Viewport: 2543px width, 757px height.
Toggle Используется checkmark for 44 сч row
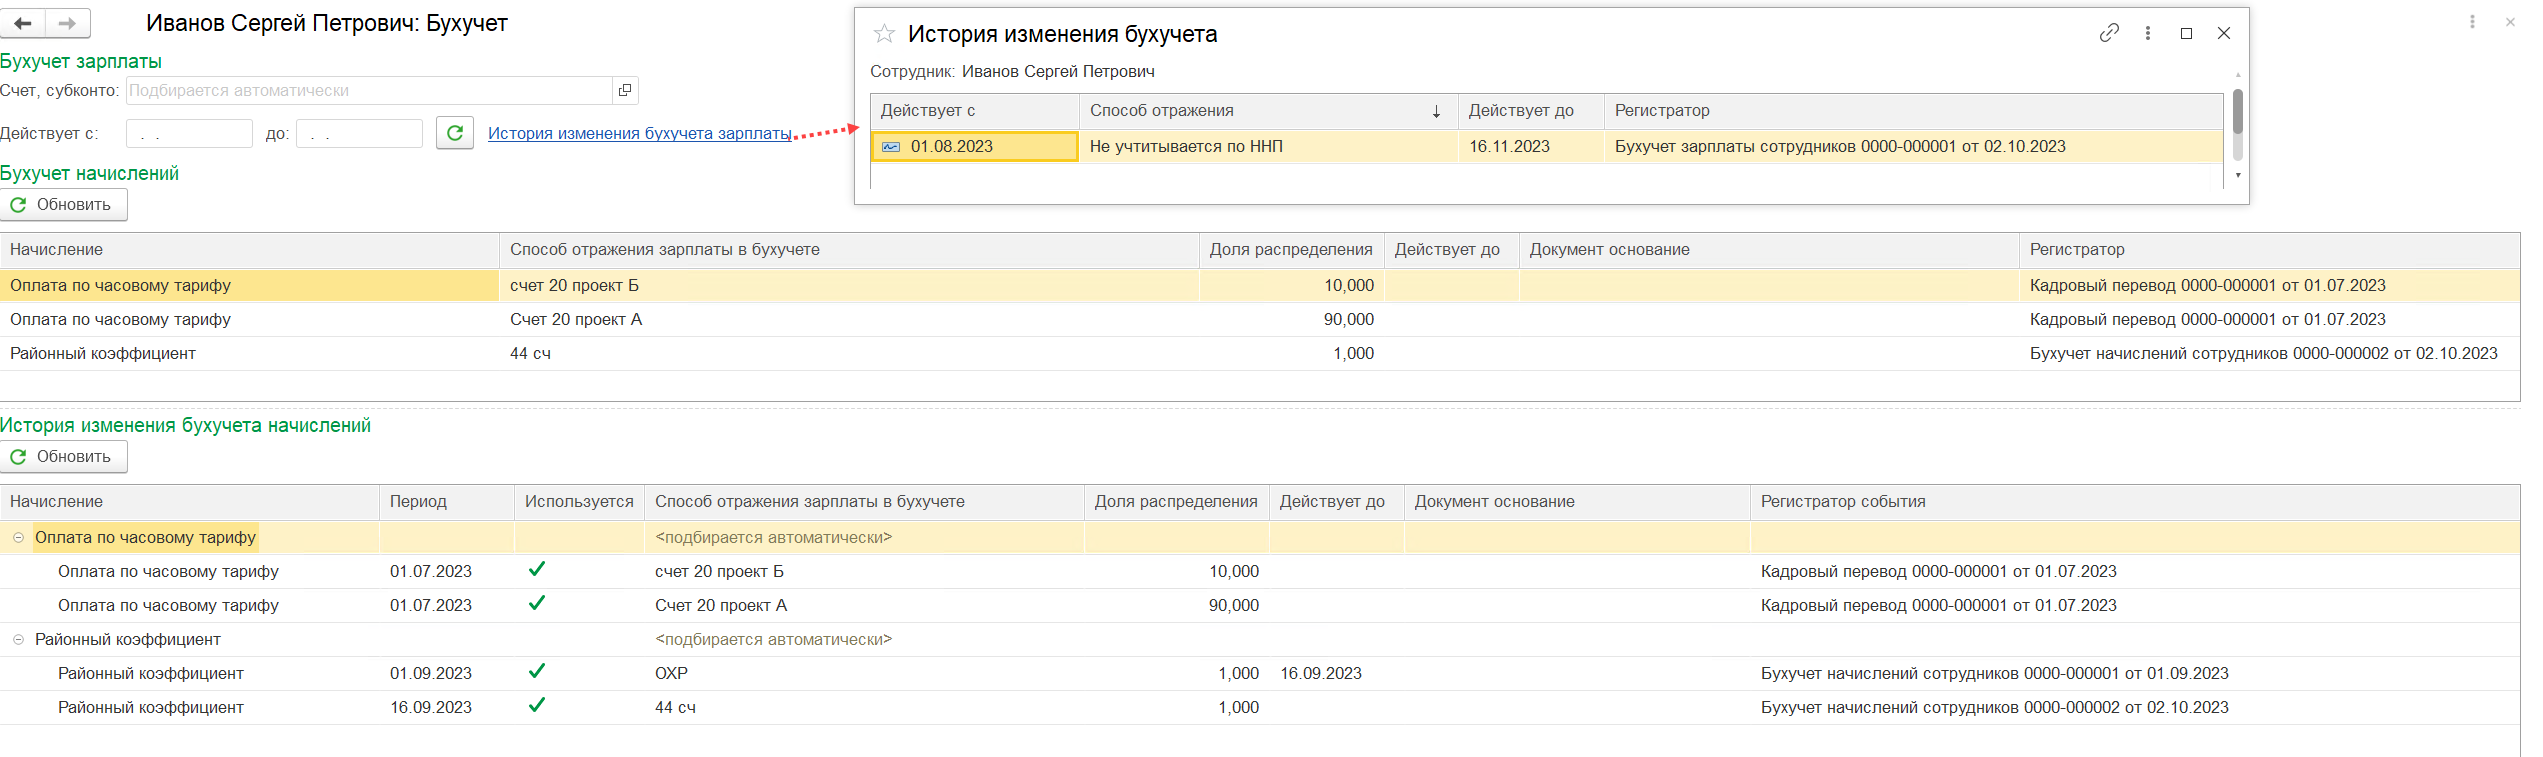tap(537, 706)
